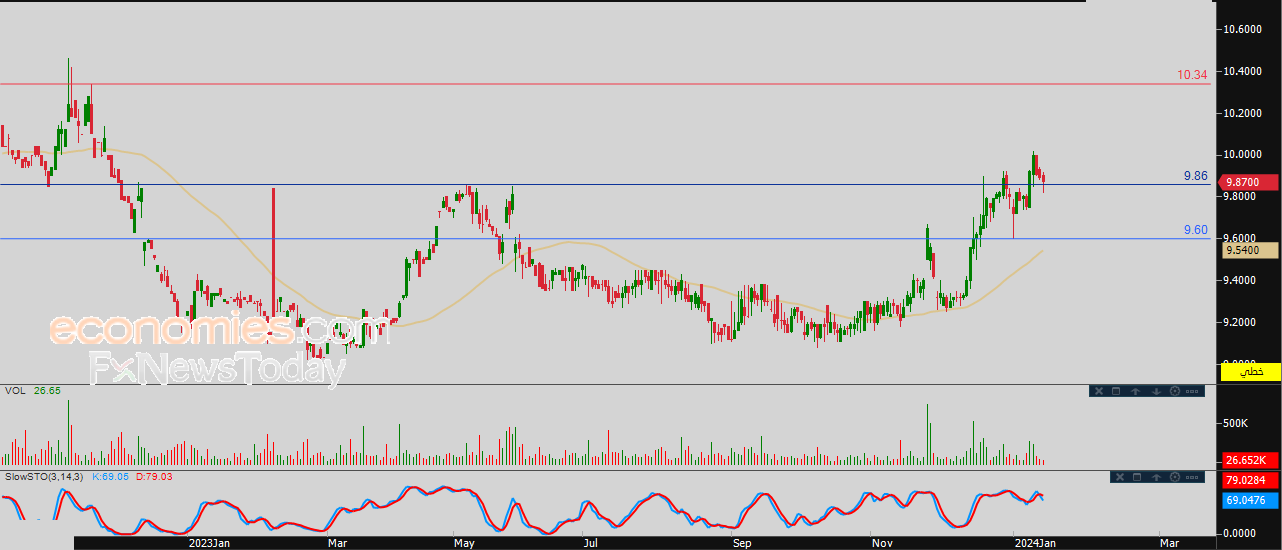Click the 500K volume axis label
This screenshot has height=550, width=1282.
pyautogui.click(x=1237, y=424)
